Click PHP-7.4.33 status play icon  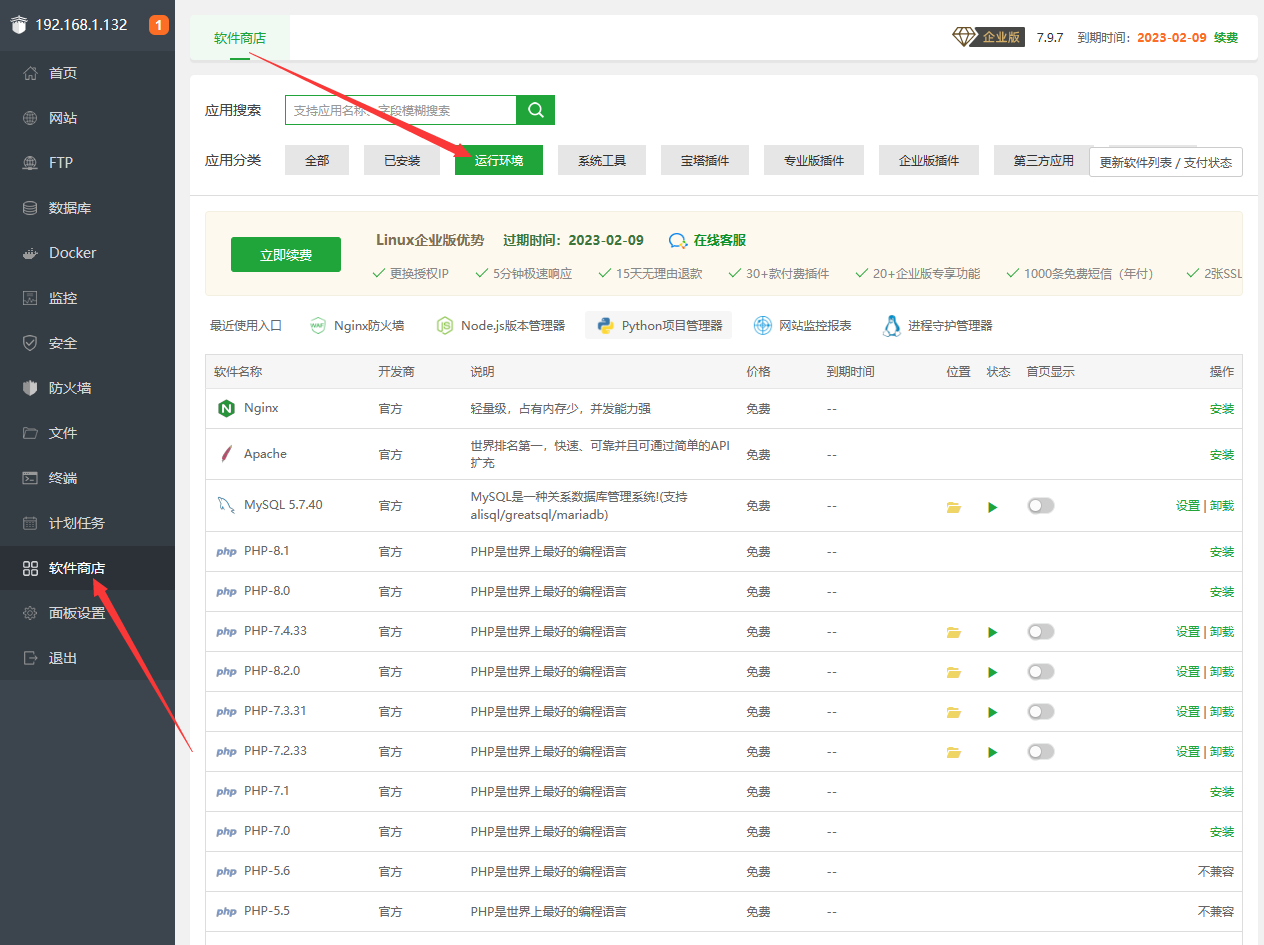993,632
